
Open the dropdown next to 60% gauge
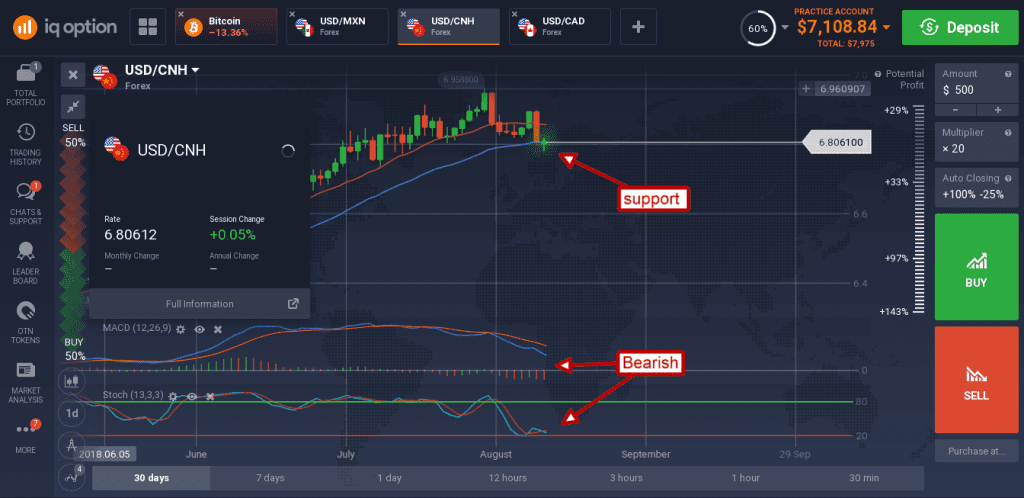tap(784, 28)
